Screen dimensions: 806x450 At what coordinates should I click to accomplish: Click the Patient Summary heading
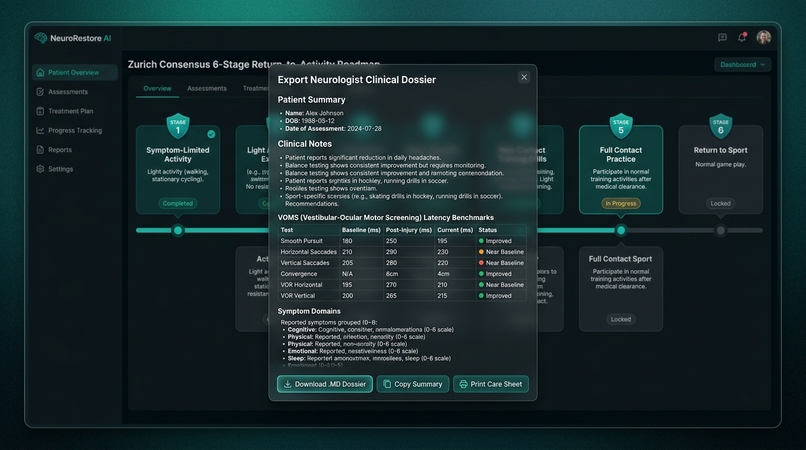[x=312, y=100]
